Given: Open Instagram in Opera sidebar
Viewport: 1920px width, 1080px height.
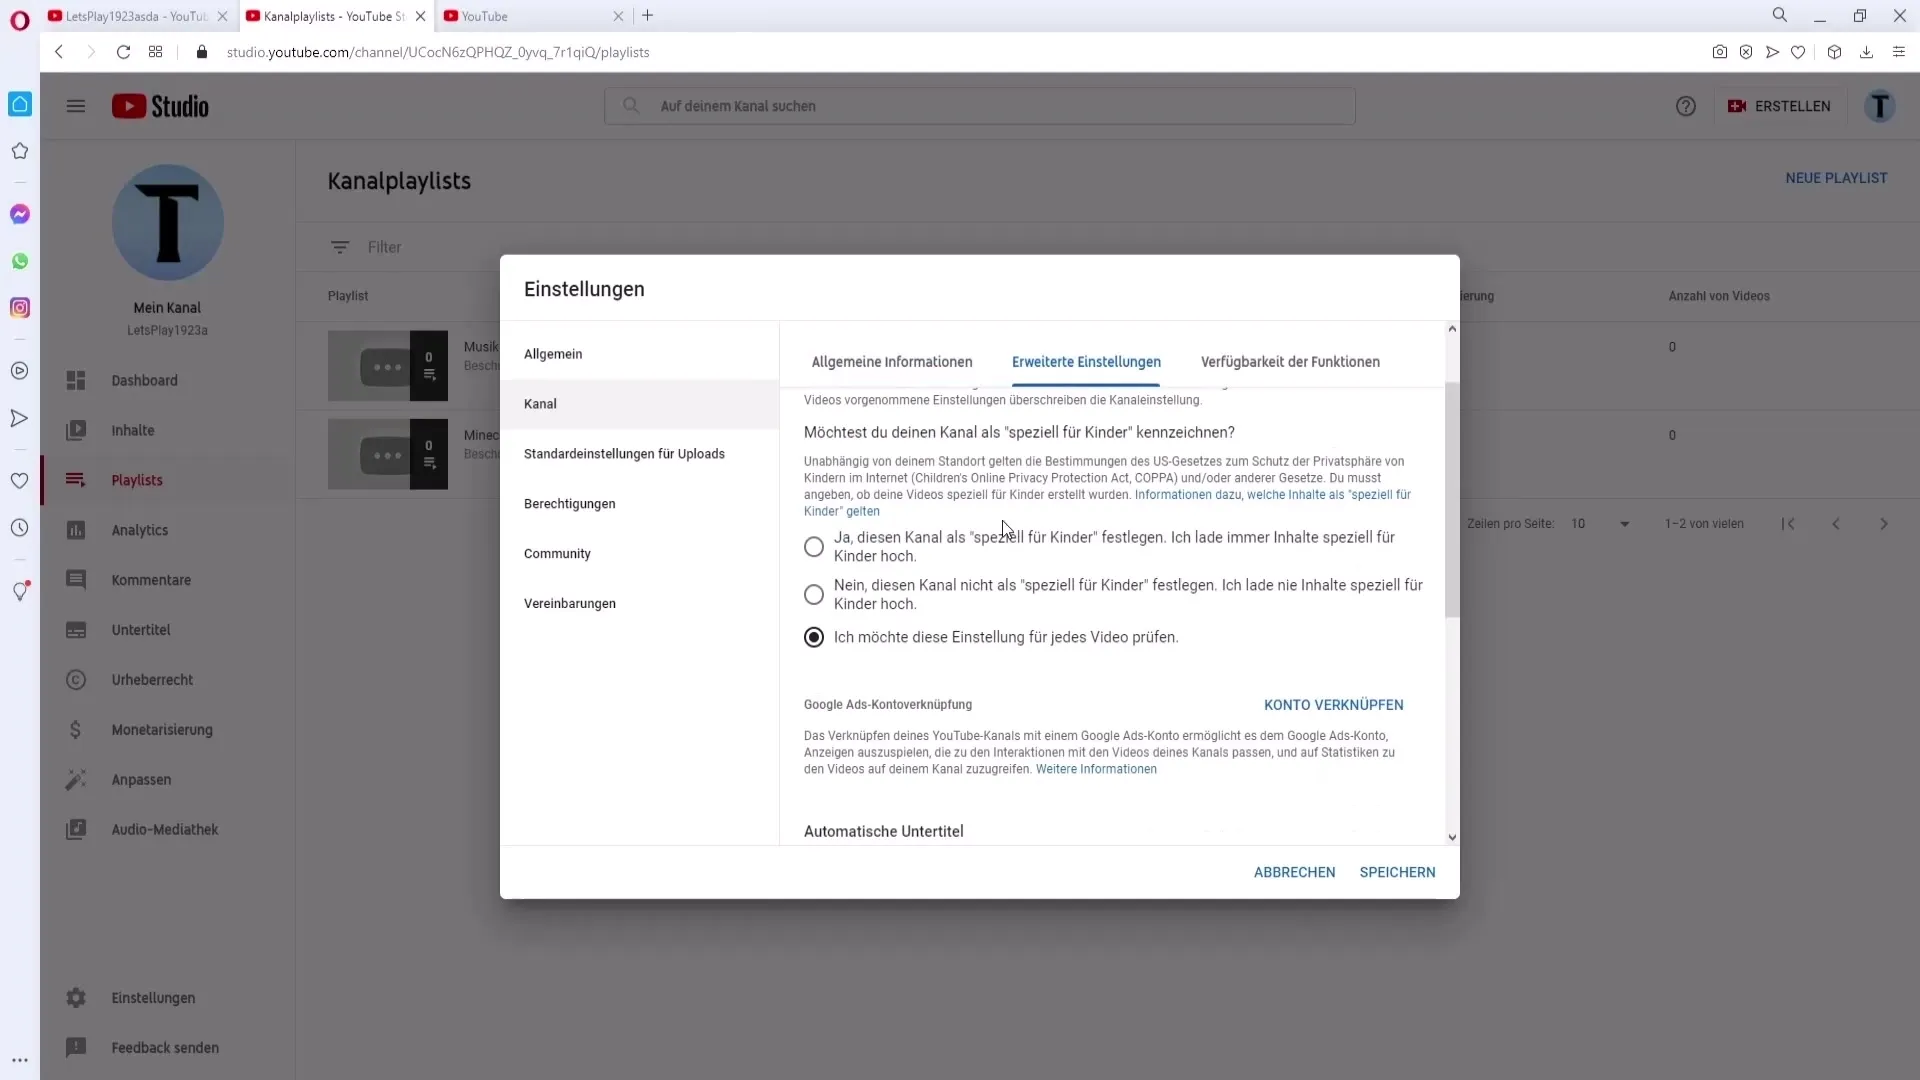Looking at the screenshot, I should [x=20, y=308].
